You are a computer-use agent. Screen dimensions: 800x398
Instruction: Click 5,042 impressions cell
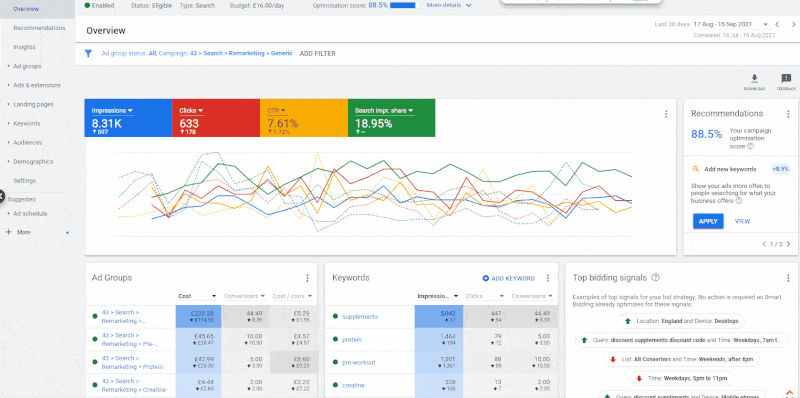point(439,316)
